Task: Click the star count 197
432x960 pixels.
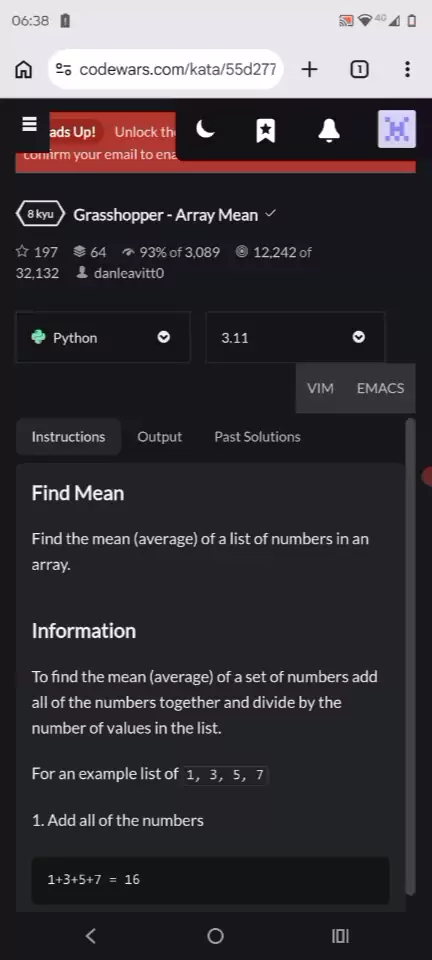Action: click(37, 252)
